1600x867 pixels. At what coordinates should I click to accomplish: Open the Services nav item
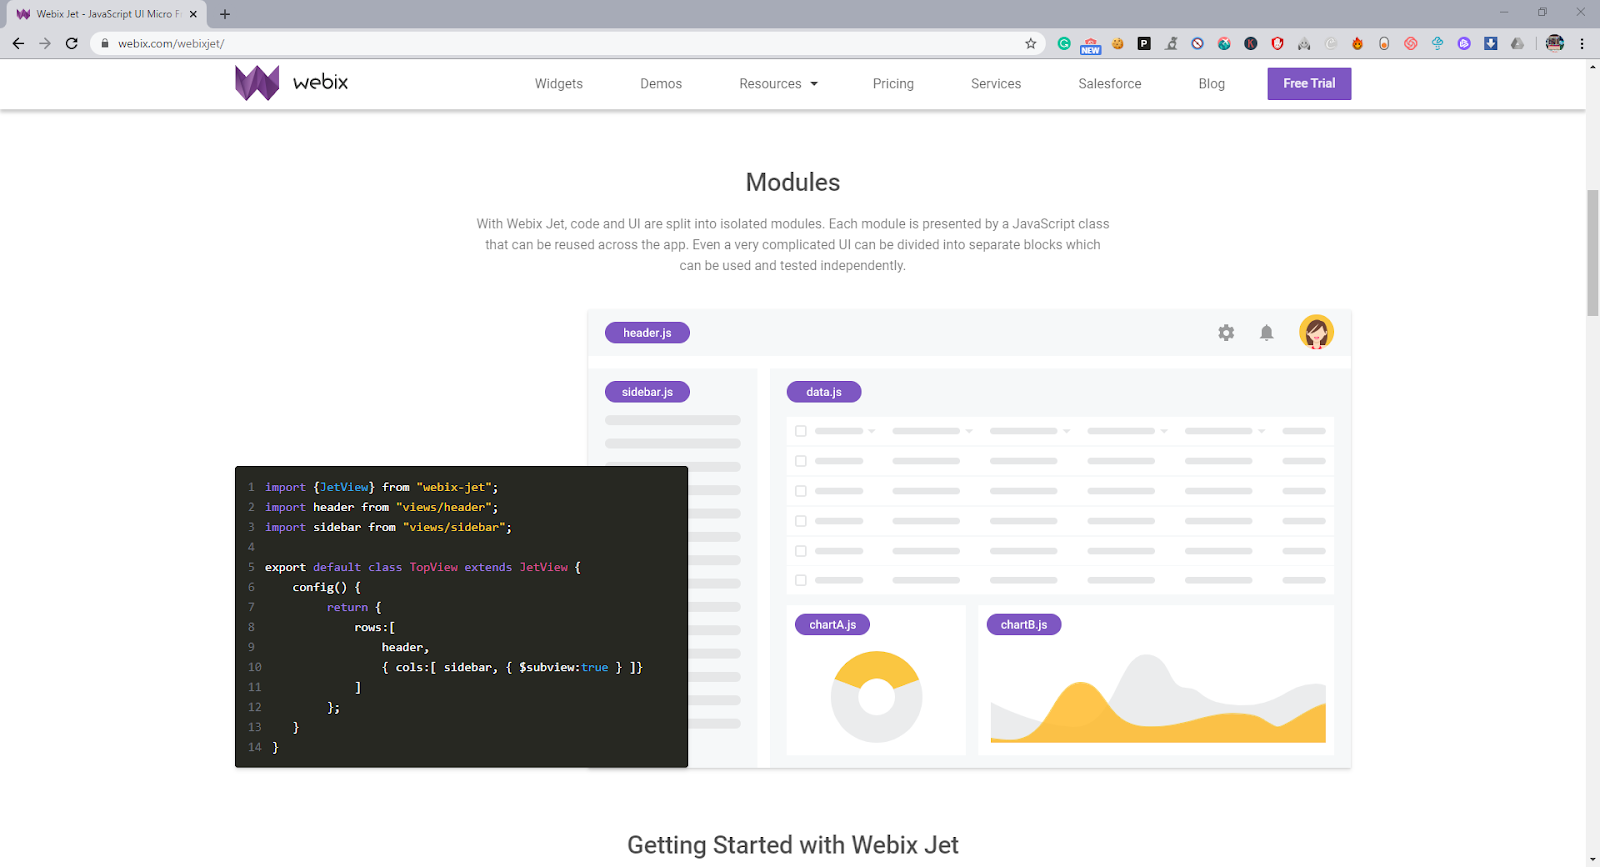(996, 84)
